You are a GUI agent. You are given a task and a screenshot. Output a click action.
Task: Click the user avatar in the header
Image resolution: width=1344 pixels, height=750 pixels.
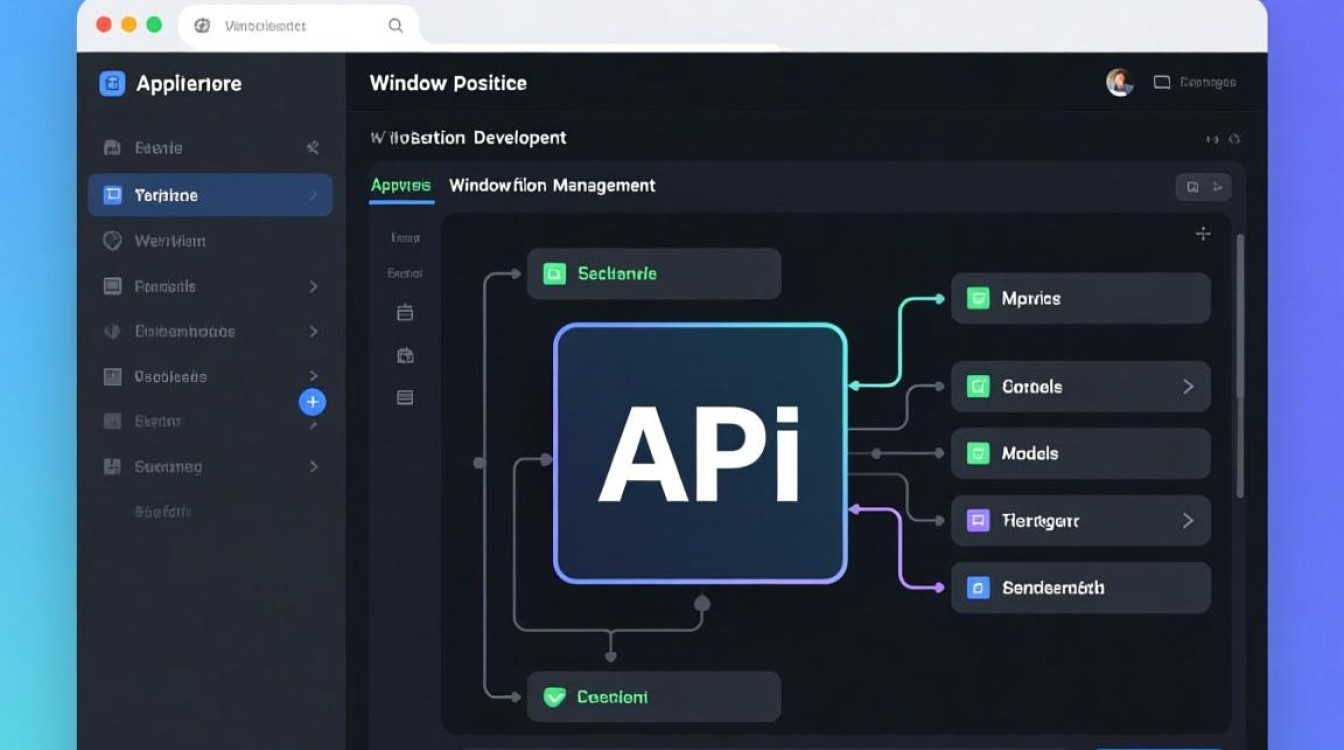1119,82
